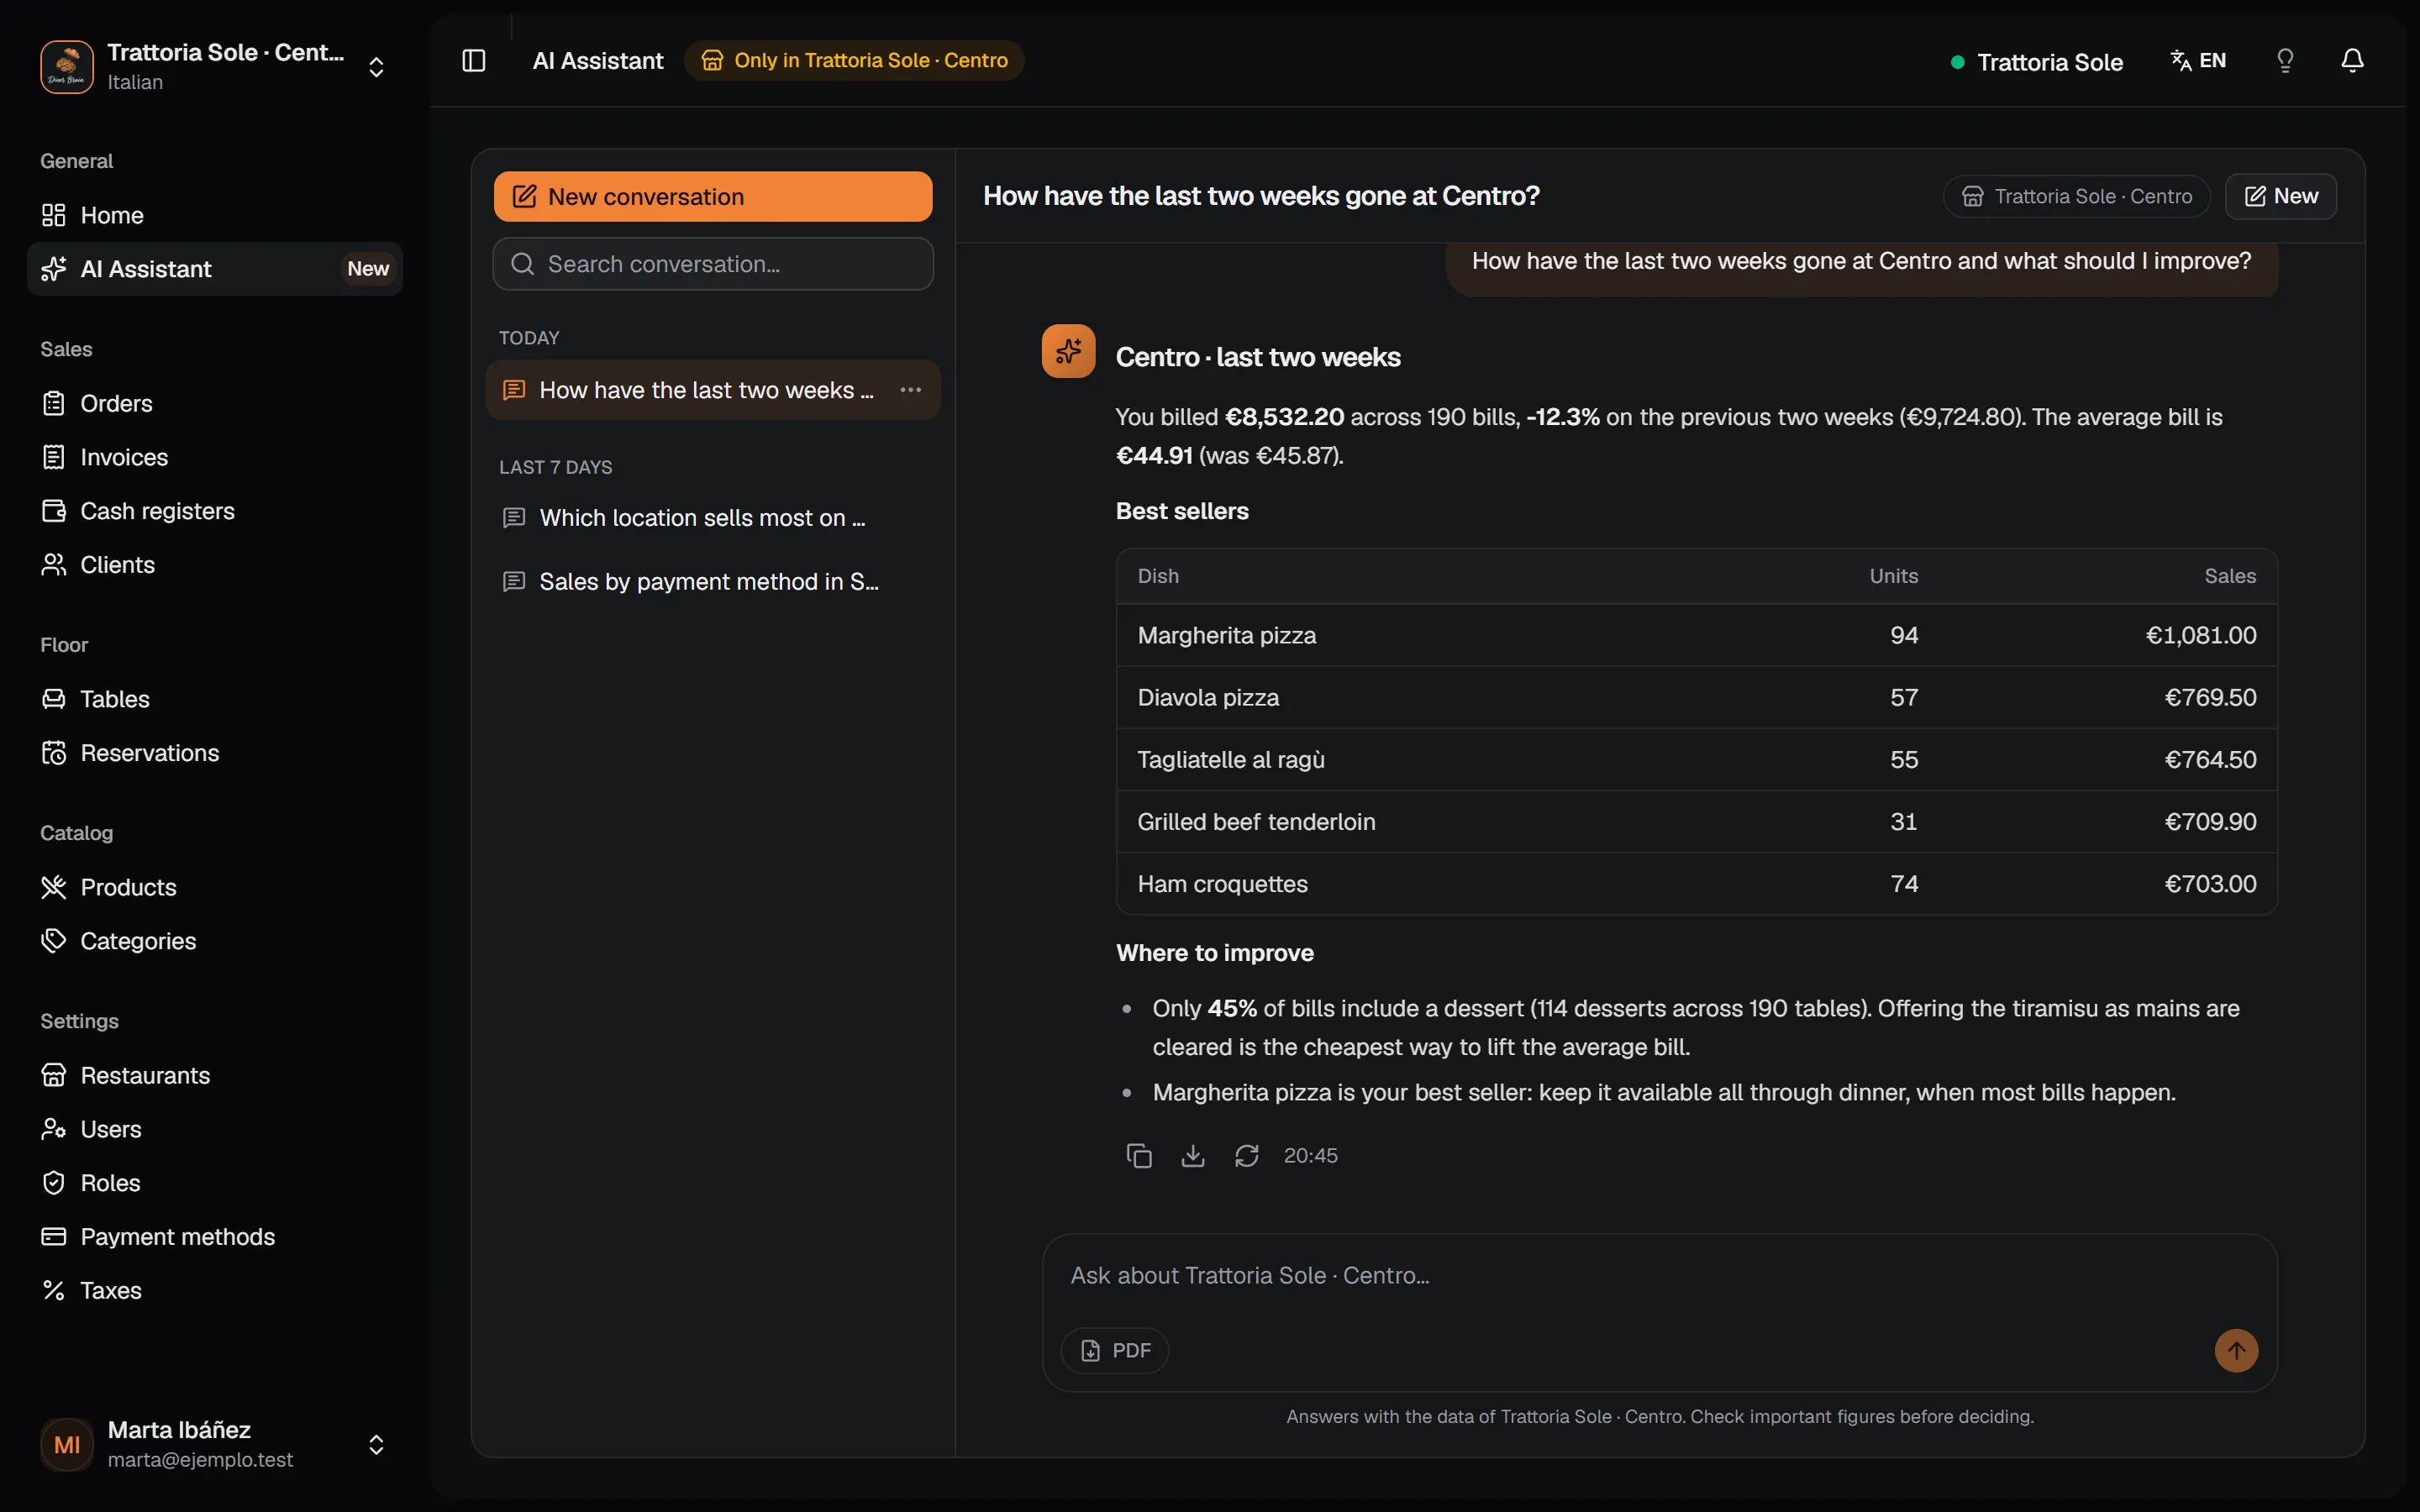Click Trattoria Sole · Centro scope chip

coord(2076,196)
